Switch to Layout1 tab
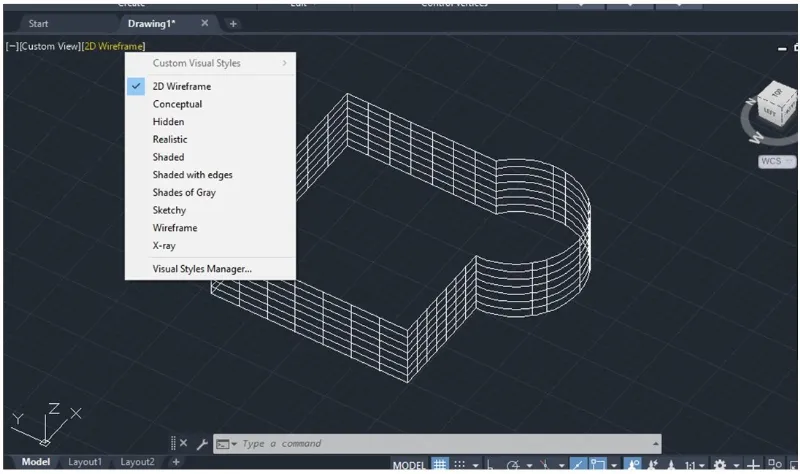Viewport: 800px width, 474px height. 85,462
